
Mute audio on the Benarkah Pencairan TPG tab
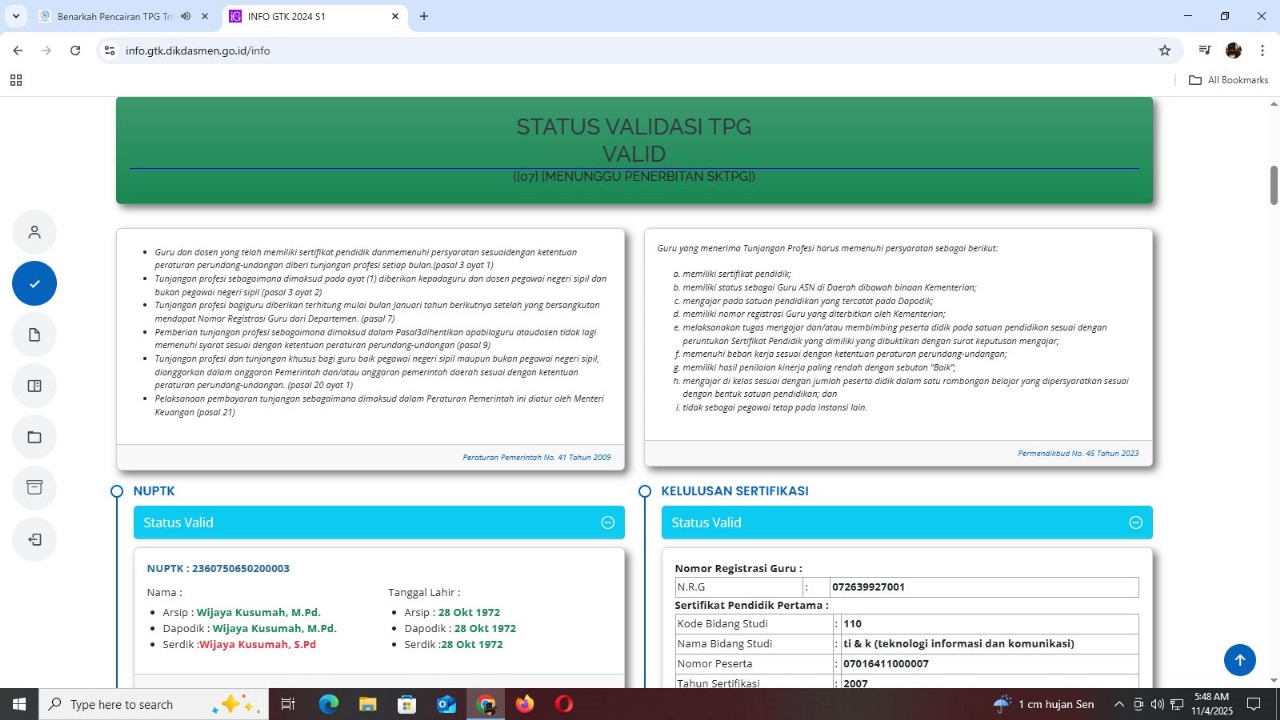(x=186, y=17)
